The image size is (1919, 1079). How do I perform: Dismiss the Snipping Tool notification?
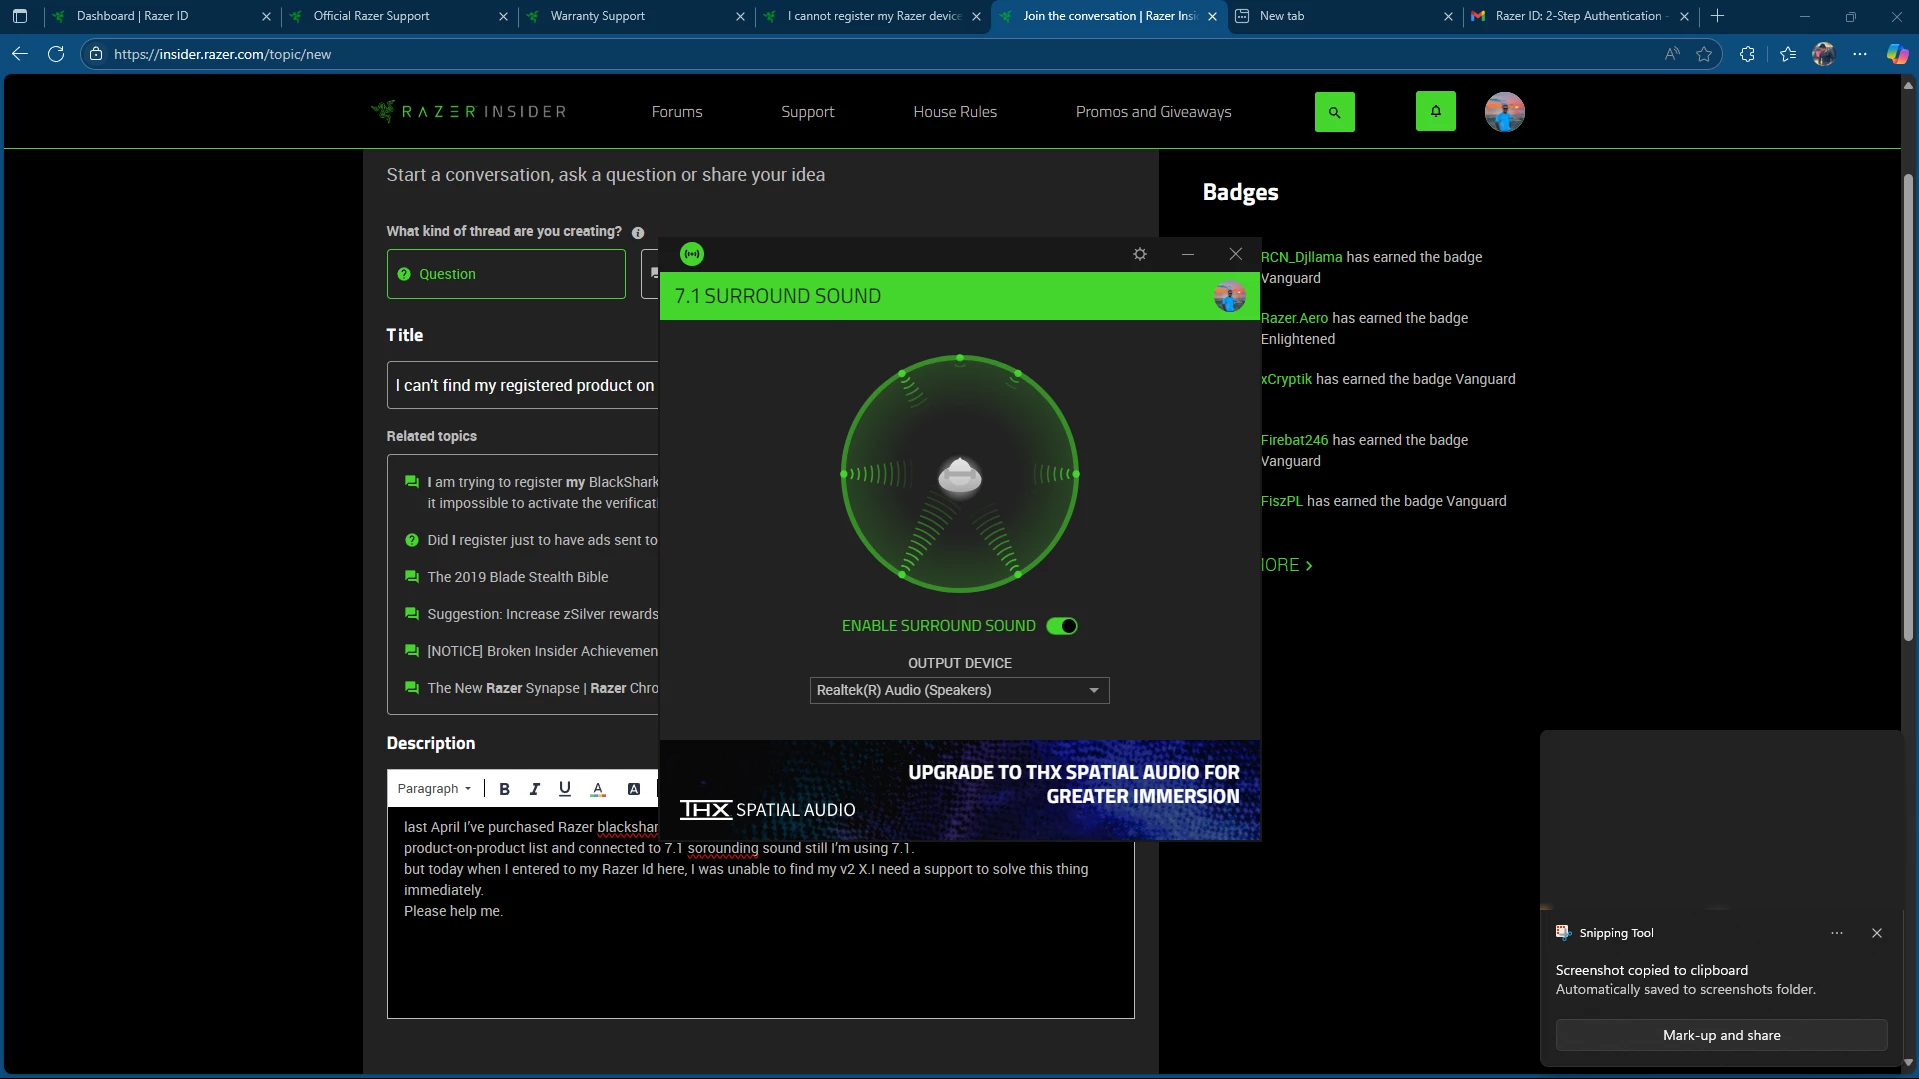point(1877,933)
